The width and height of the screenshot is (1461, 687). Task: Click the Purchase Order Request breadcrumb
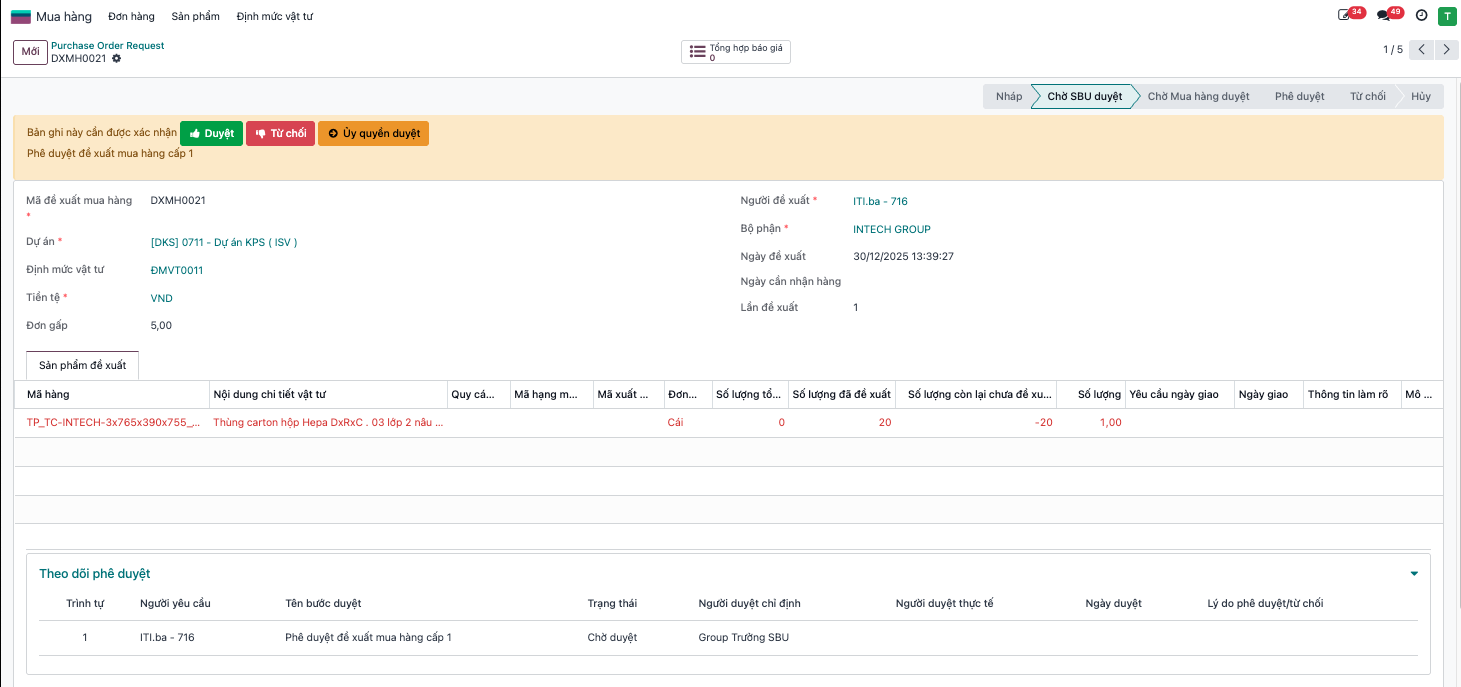[108, 46]
